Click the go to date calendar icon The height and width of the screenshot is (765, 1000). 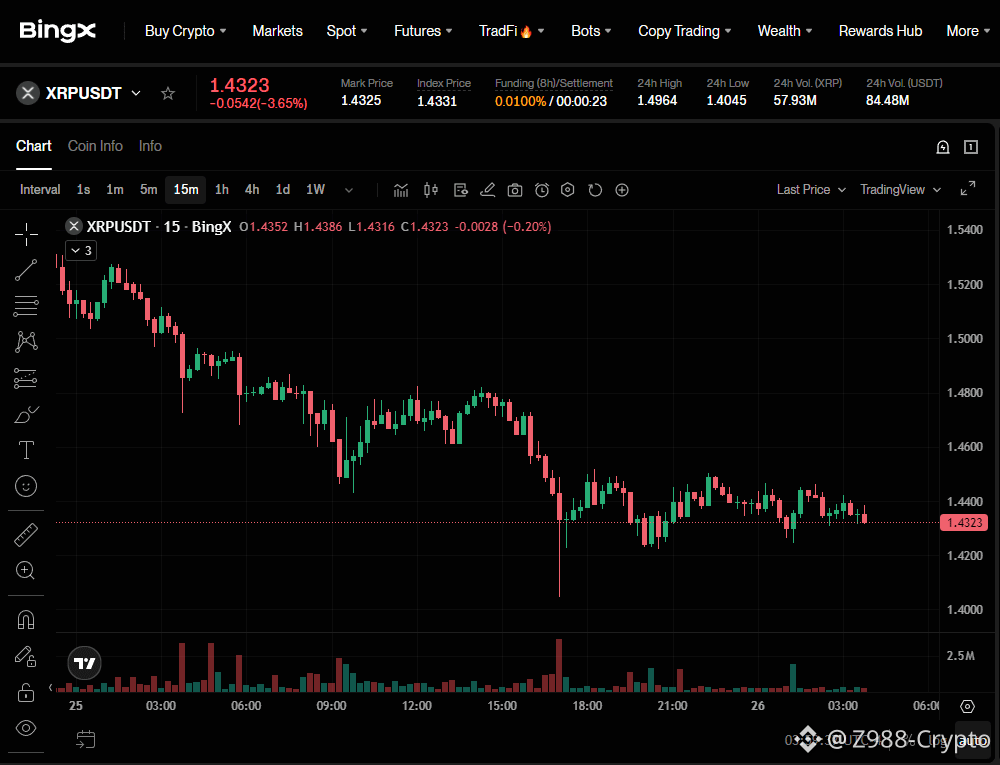[85, 740]
